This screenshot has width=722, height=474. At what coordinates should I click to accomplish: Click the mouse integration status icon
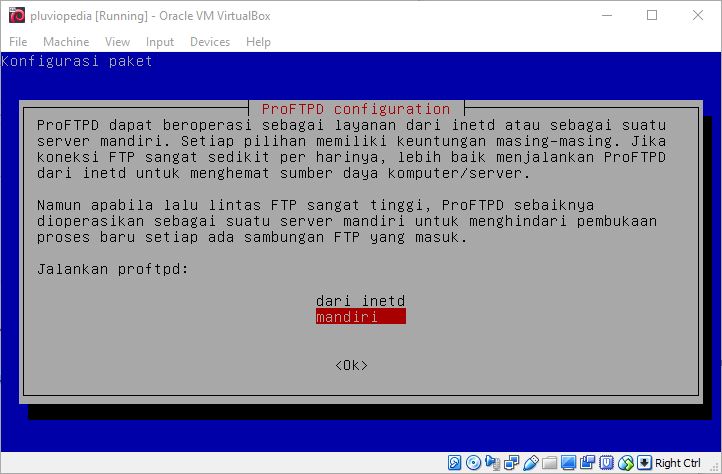[x=626, y=463]
